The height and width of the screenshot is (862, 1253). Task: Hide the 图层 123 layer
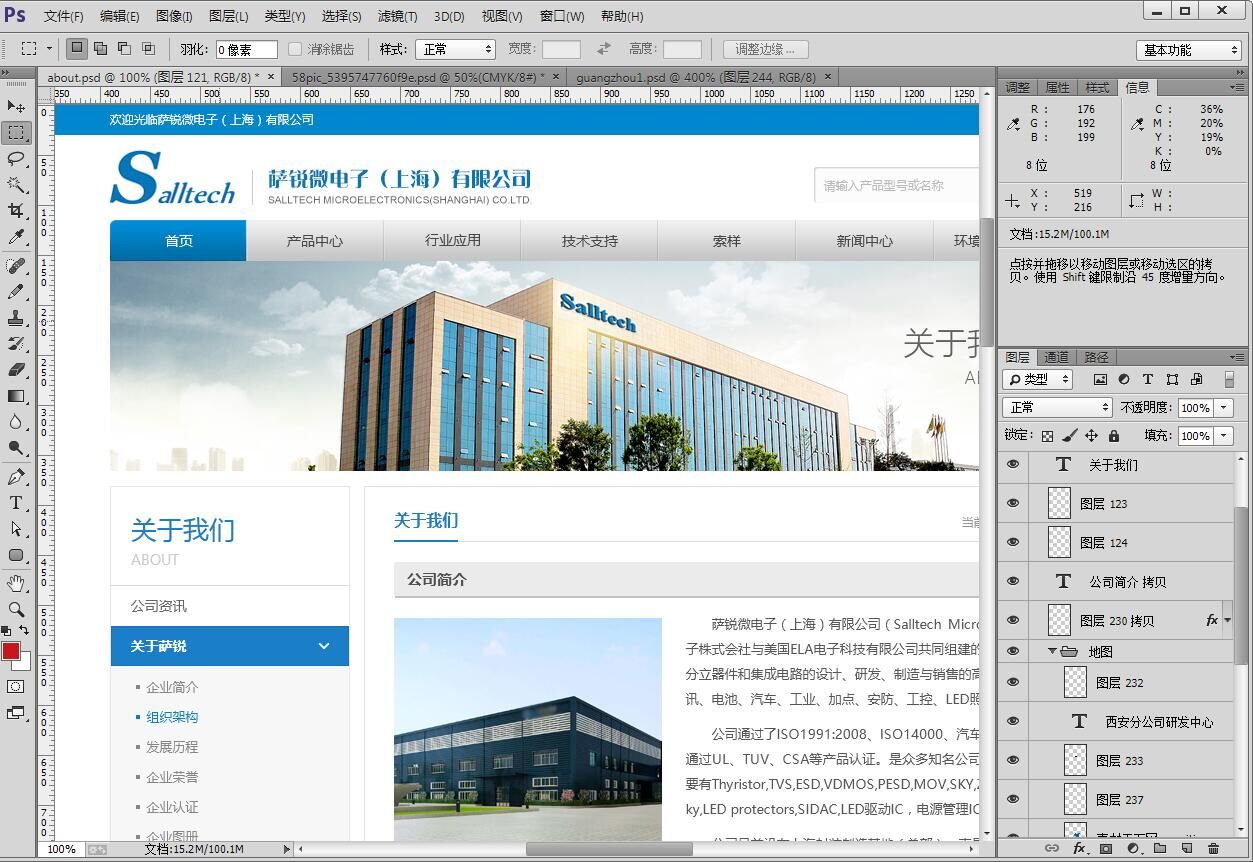click(x=1013, y=503)
